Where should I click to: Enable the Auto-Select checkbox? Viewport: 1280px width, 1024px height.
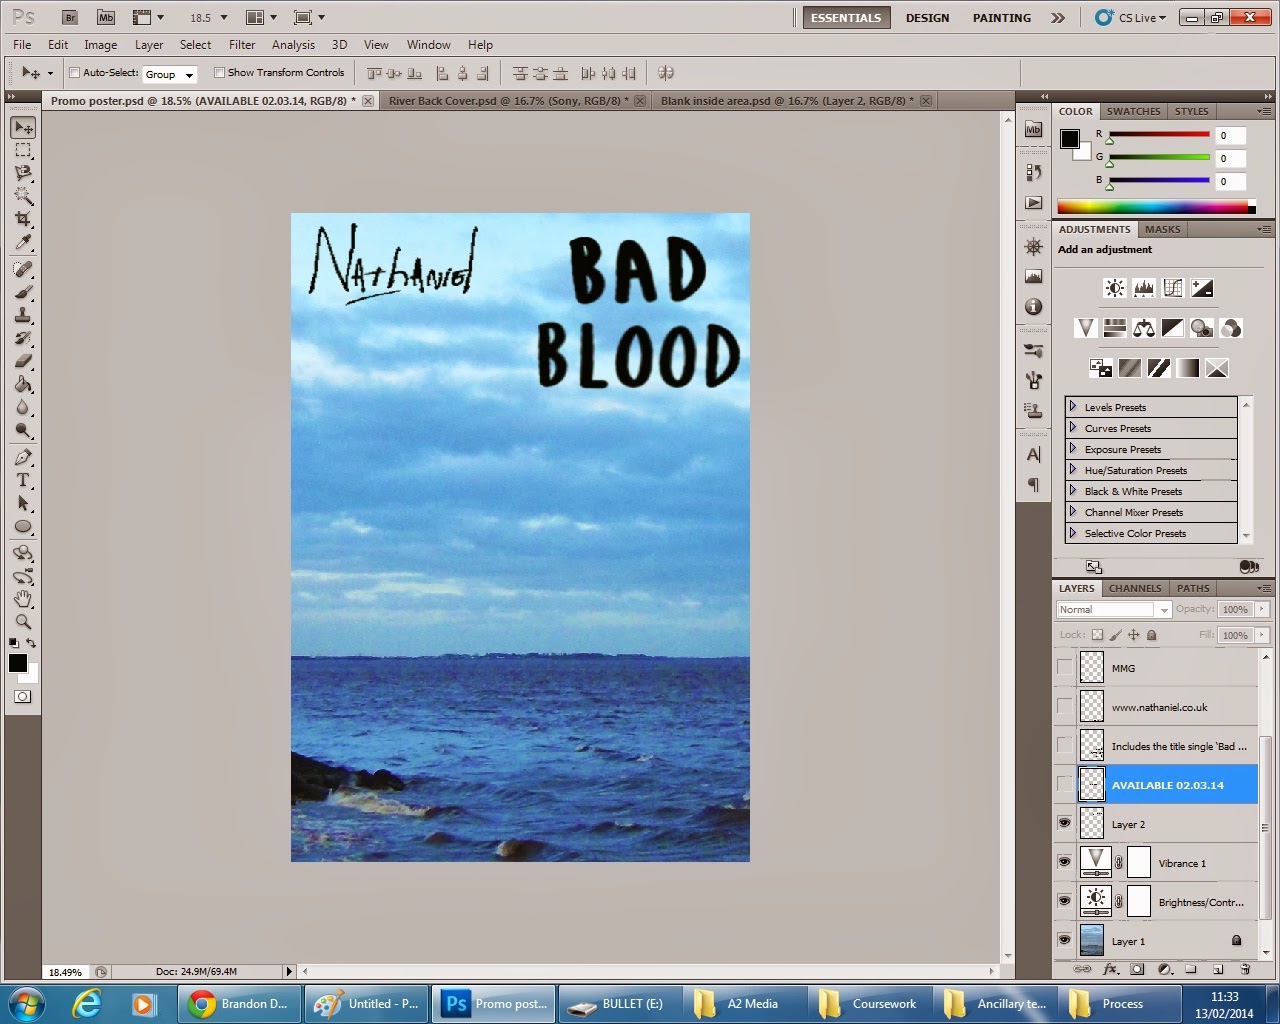coord(74,73)
